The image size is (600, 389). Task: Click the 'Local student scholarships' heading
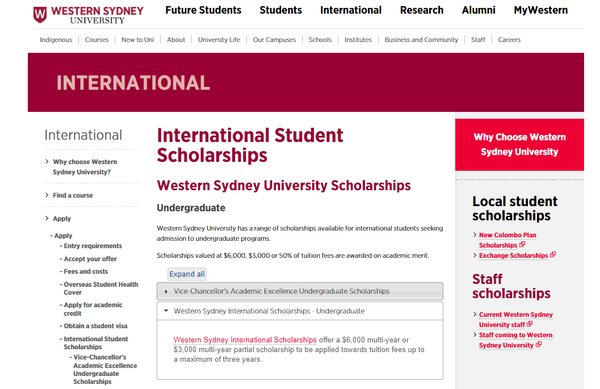pos(515,208)
